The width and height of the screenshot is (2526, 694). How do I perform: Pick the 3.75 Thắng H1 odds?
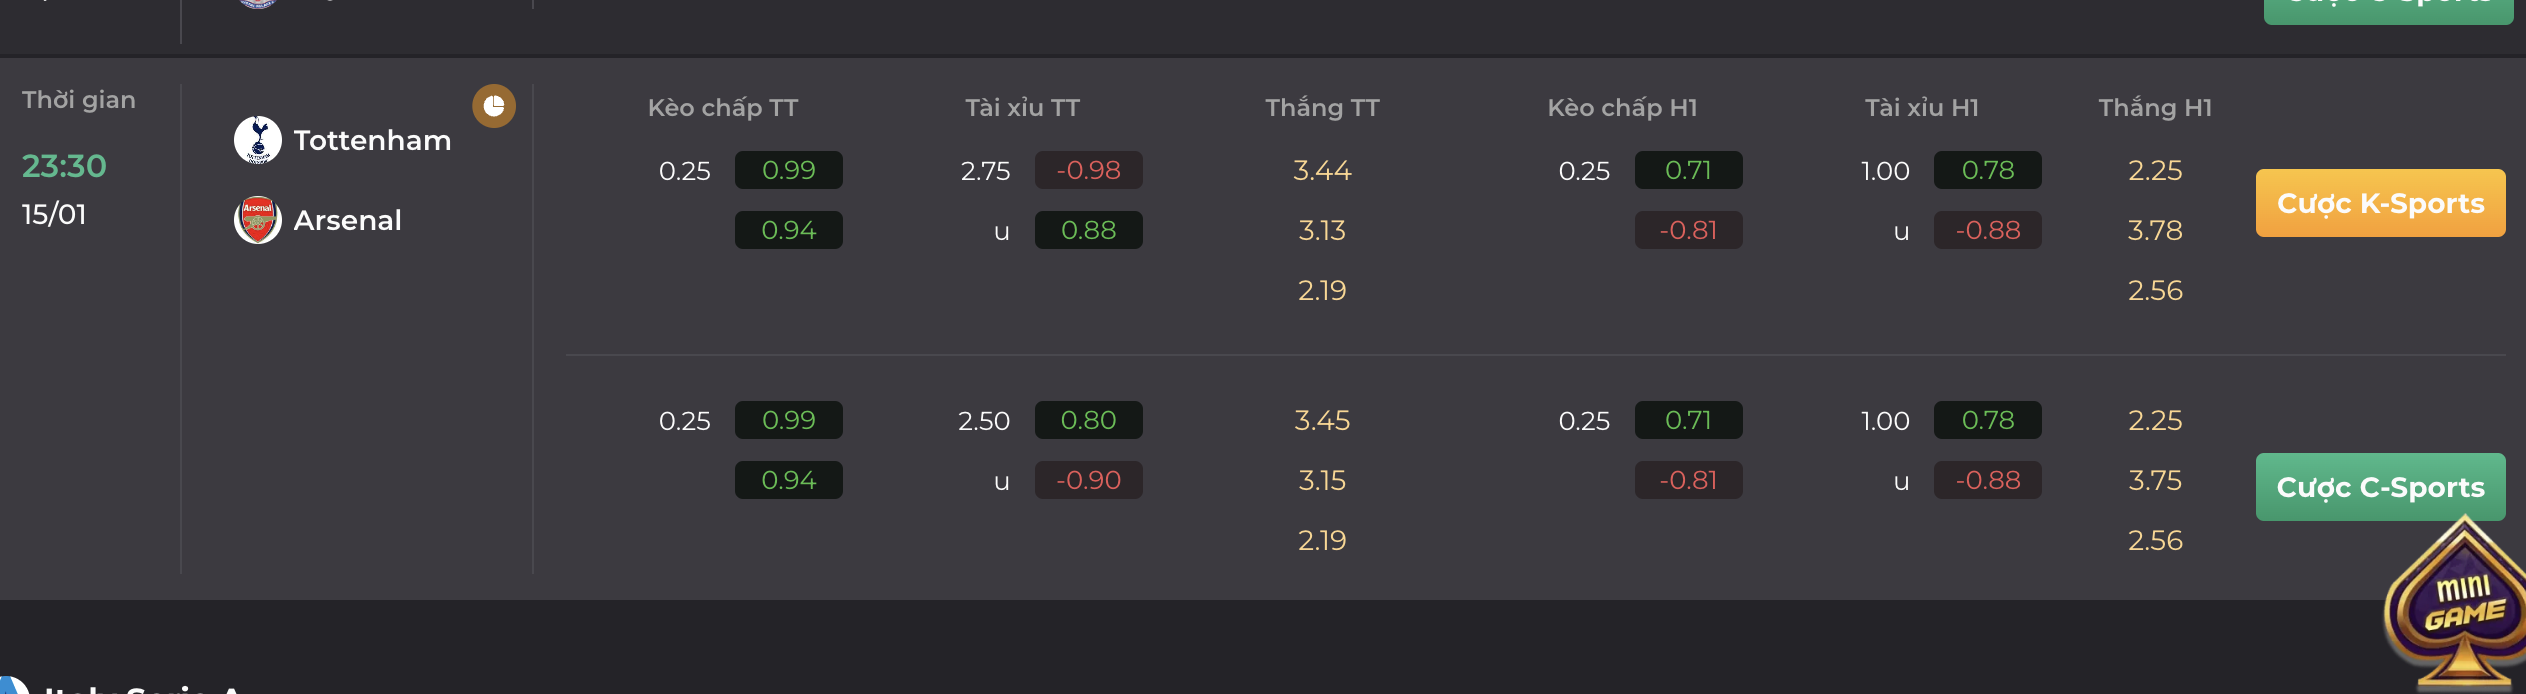click(2155, 480)
